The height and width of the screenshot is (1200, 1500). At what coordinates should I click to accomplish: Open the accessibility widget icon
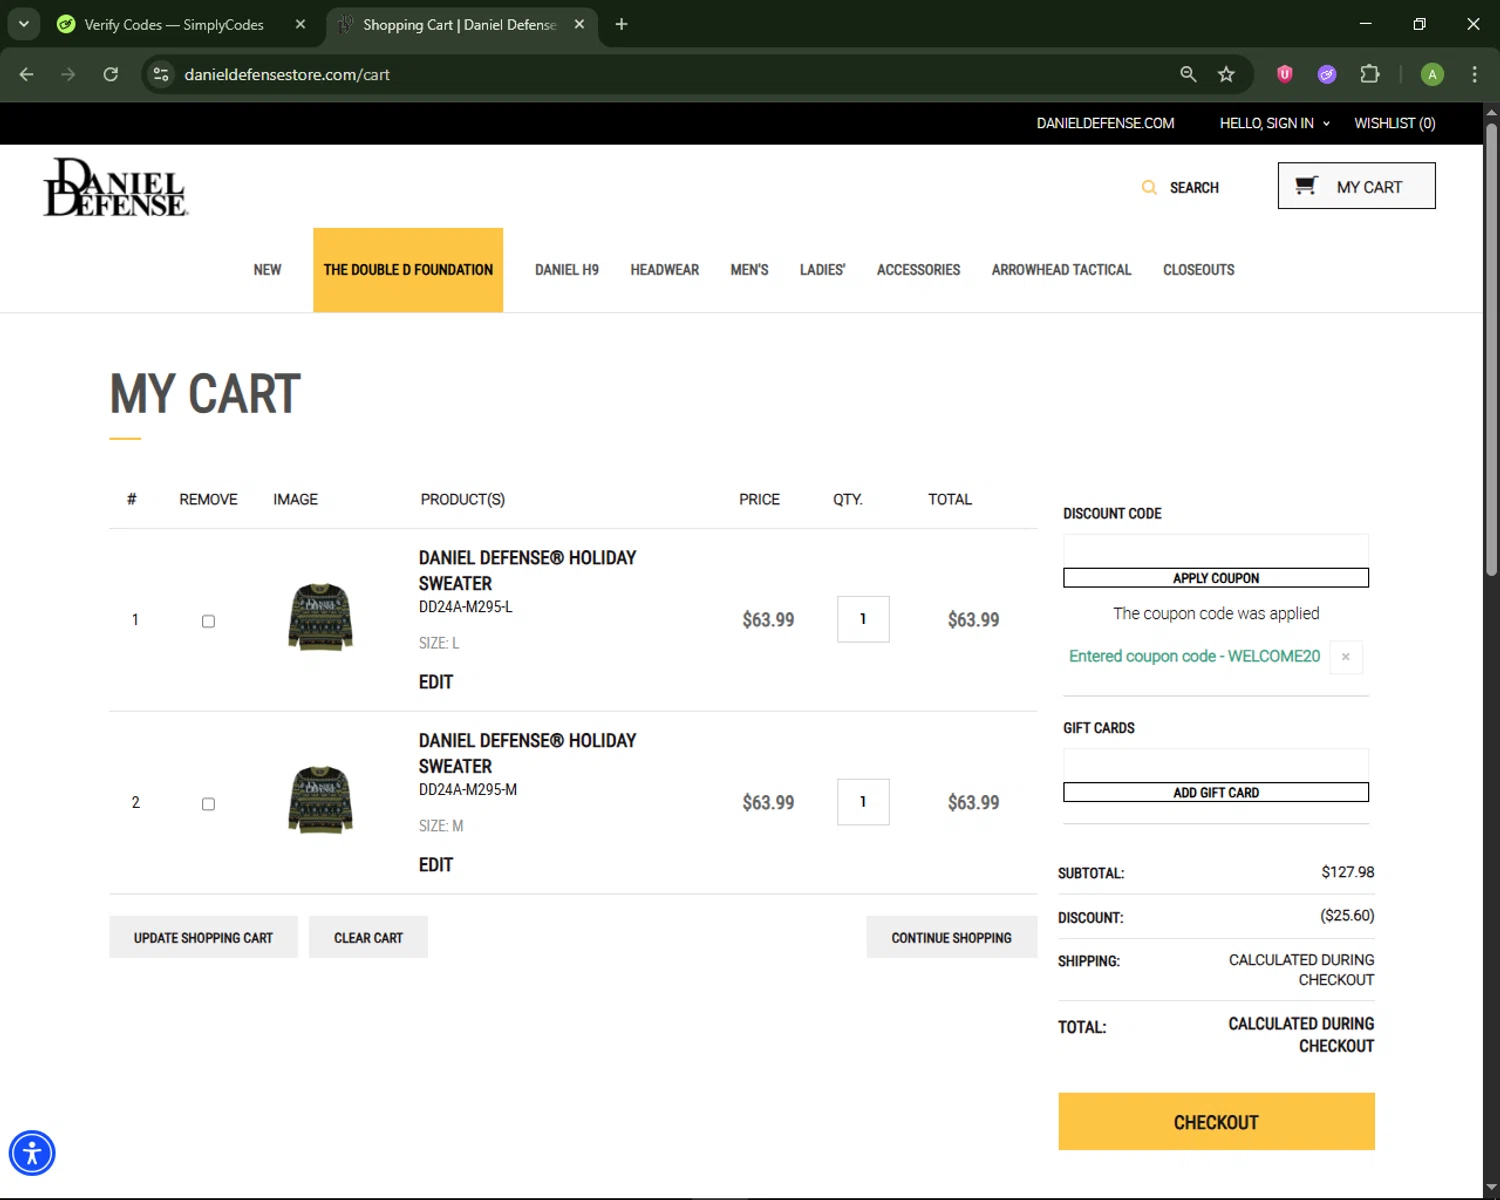pos(32,1153)
